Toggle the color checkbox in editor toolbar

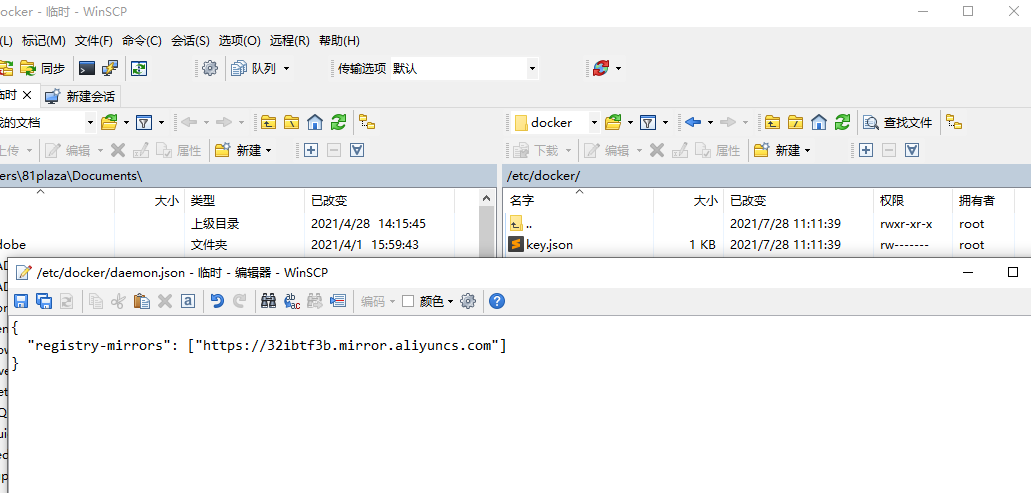pyautogui.click(x=408, y=301)
